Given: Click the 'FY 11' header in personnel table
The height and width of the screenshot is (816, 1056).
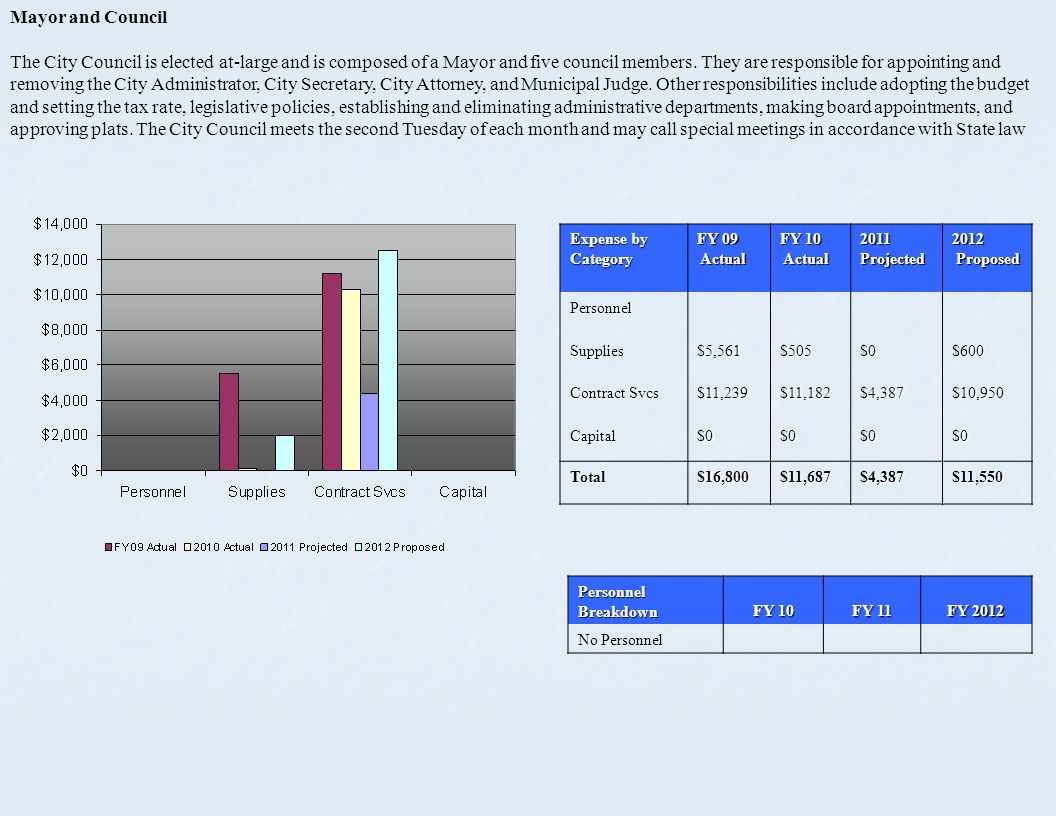Looking at the screenshot, I should pos(871,601).
